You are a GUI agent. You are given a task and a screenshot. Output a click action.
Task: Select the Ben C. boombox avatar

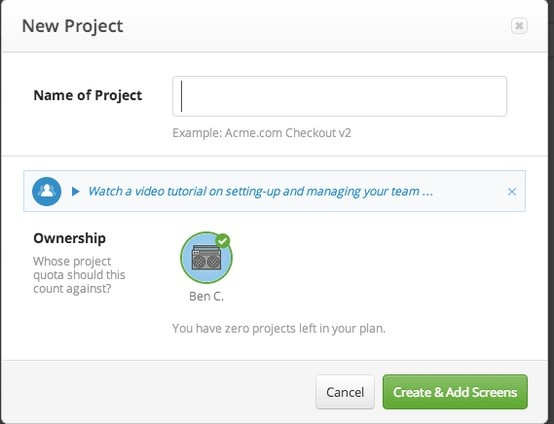[x=206, y=258]
